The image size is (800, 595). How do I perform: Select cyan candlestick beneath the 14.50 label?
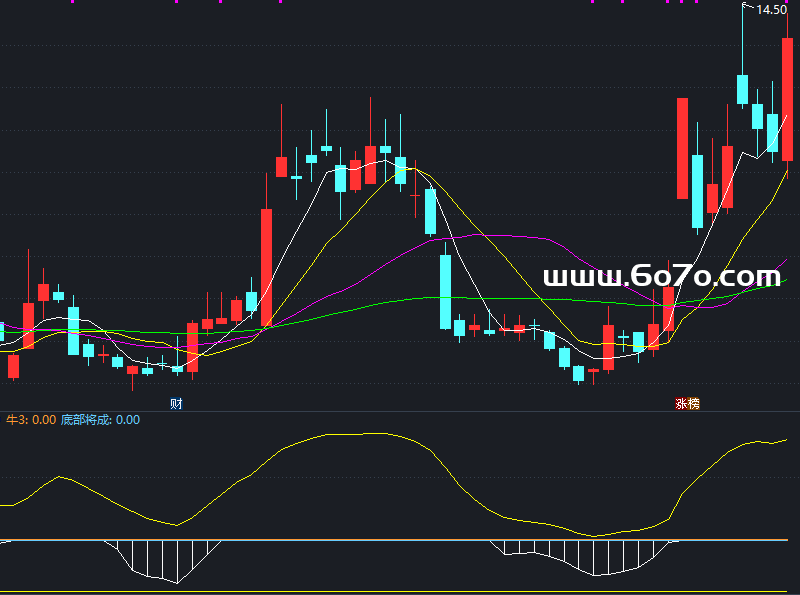[x=743, y=89]
